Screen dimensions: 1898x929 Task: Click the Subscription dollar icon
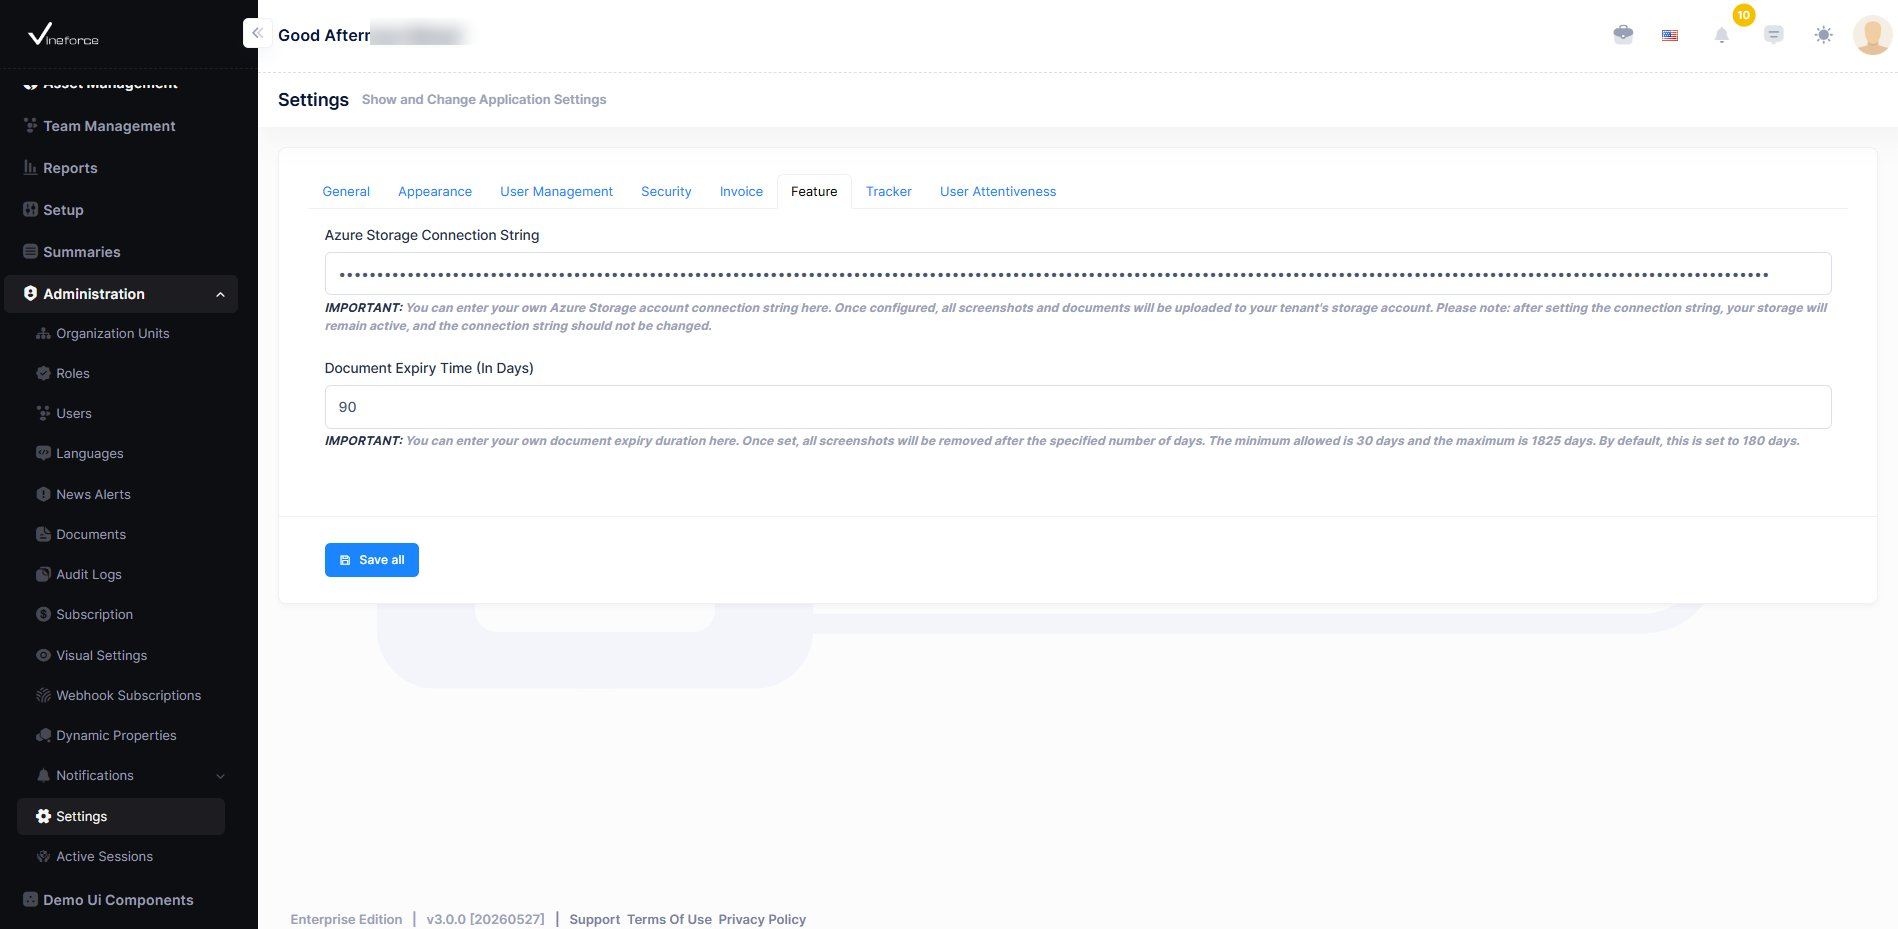point(43,614)
